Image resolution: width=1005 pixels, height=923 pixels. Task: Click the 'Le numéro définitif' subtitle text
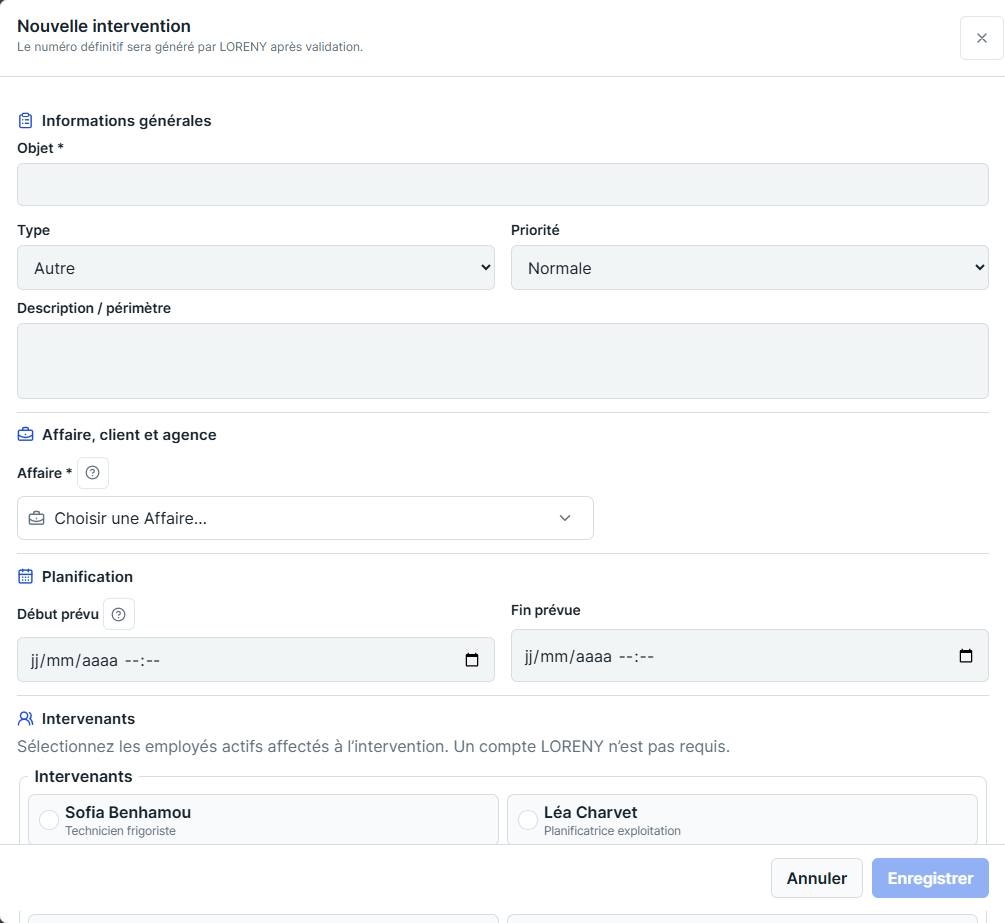click(190, 47)
